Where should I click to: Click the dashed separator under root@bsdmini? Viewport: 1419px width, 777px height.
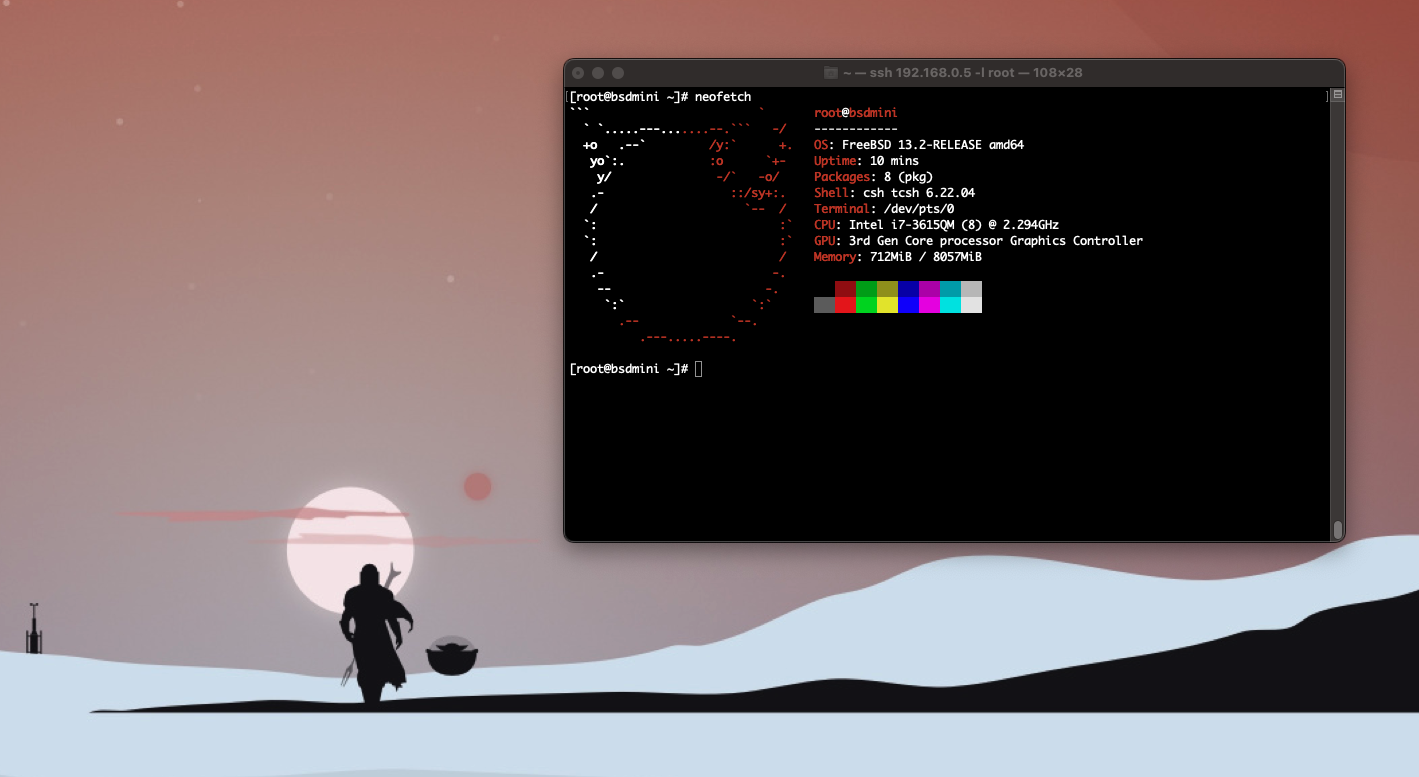(x=856, y=129)
